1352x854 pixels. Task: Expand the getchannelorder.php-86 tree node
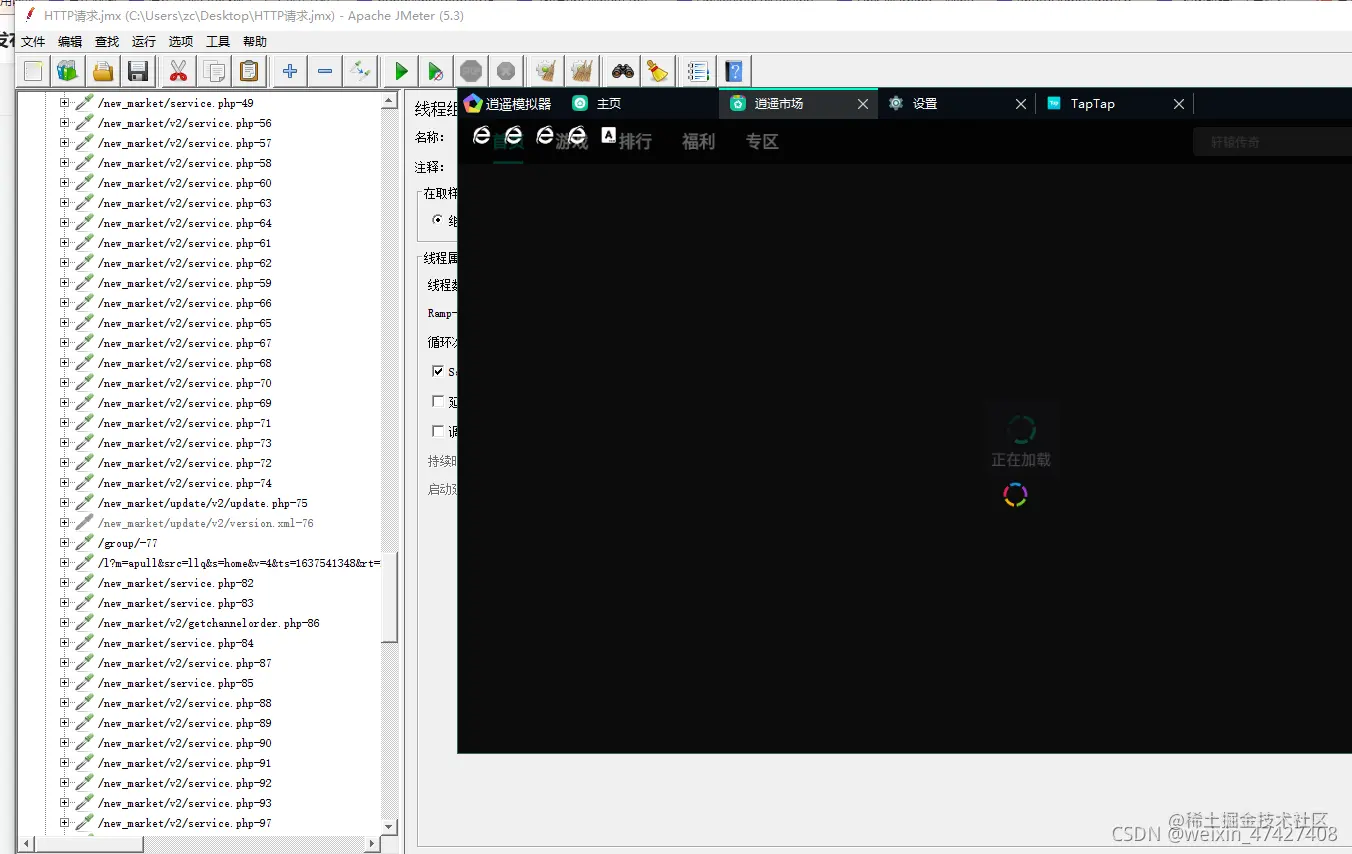[65, 623]
